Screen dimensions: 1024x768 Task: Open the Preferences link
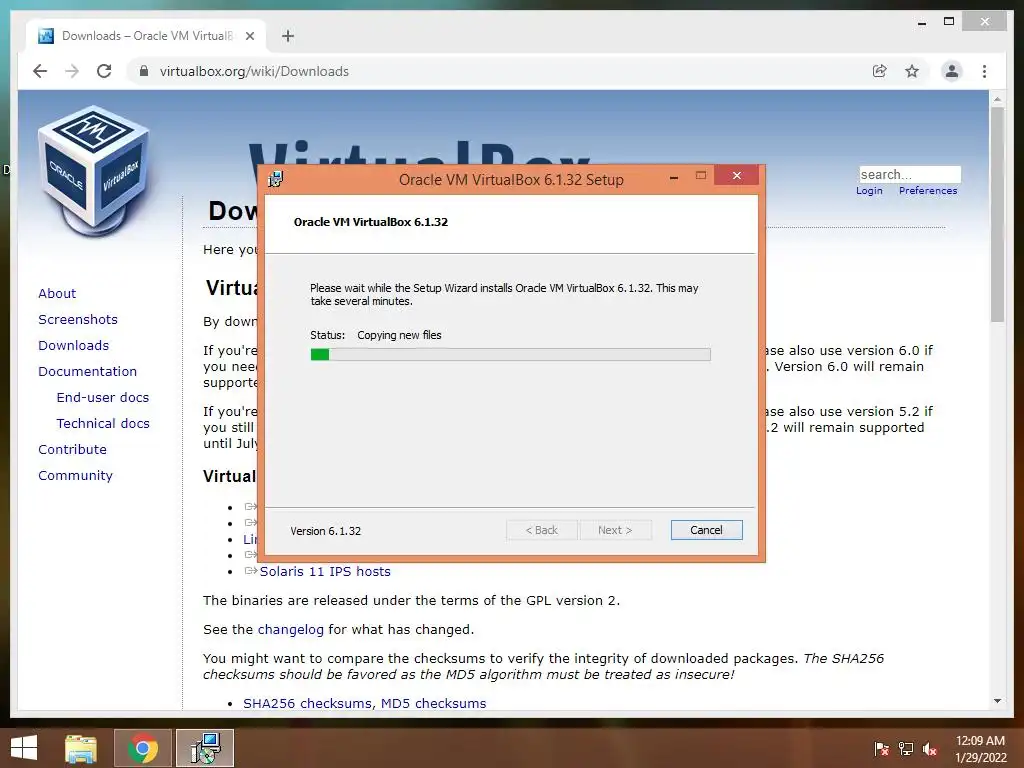click(x=928, y=191)
